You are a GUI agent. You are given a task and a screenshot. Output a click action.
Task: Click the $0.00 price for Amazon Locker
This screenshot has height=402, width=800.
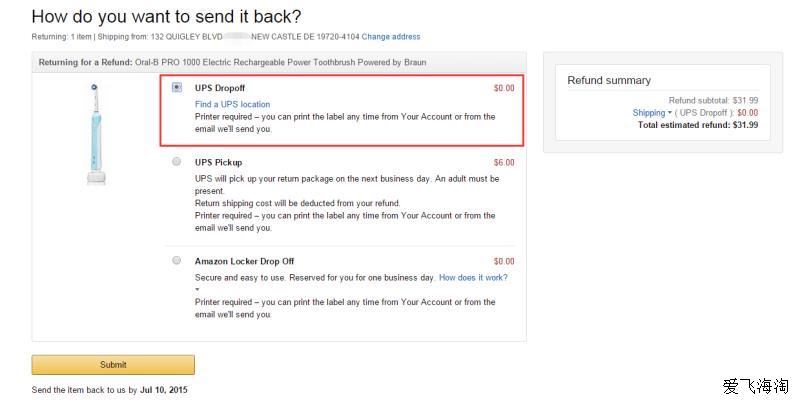click(x=504, y=261)
